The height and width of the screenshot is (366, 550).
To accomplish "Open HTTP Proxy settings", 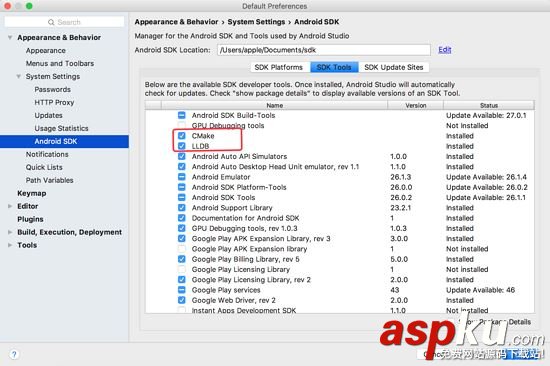I will point(54,102).
